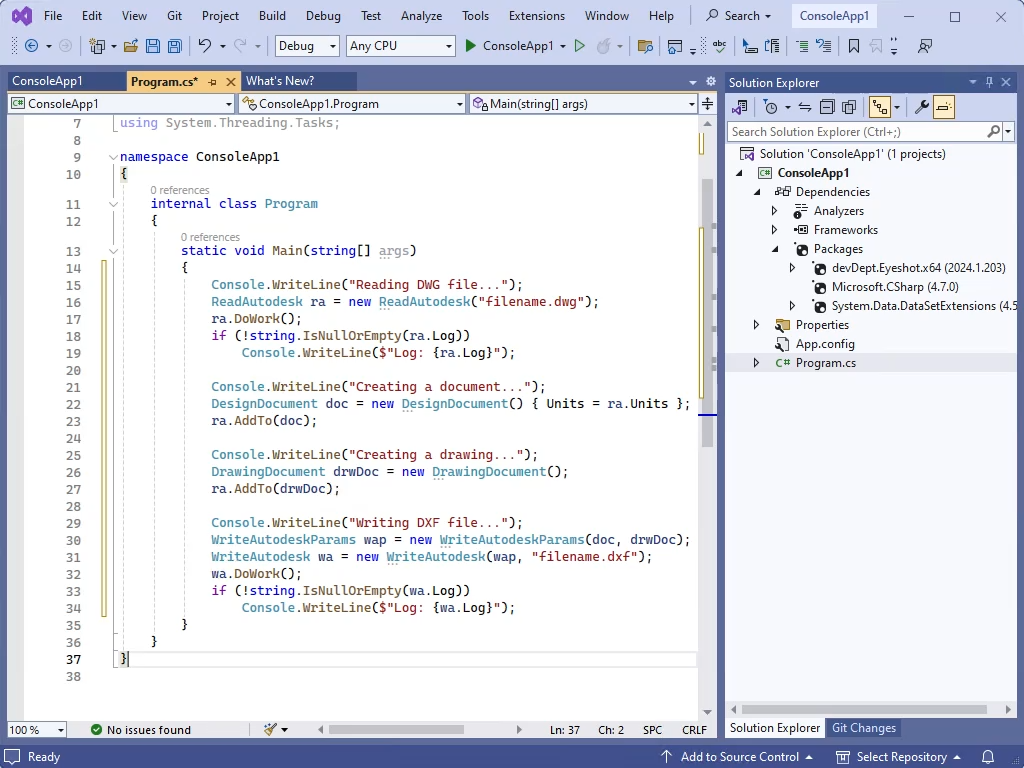Sync Solution Explorer with the active document
Image resolution: width=1024 pixels, height=768 pixels.
[x=805, y=107]
